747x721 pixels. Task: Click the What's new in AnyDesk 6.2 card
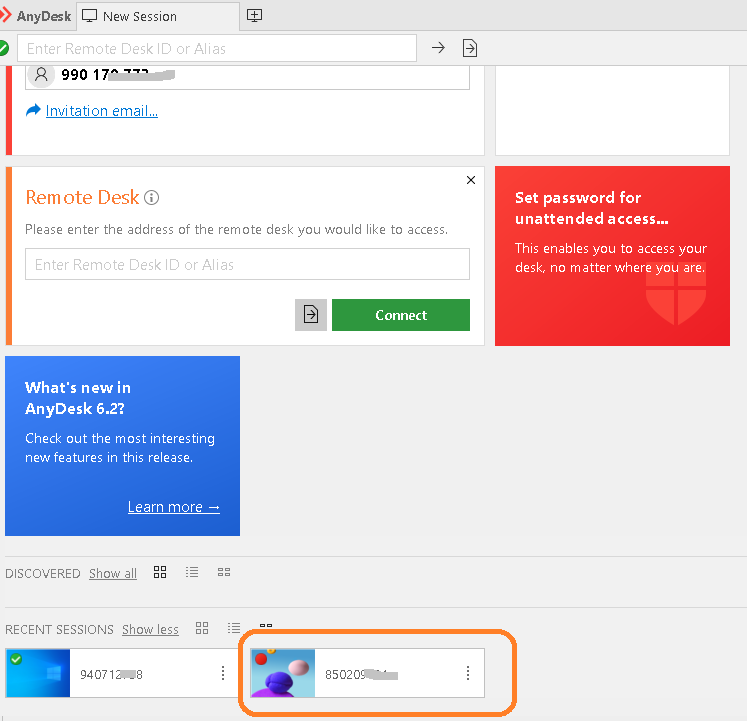pyautogui.click(x=122, y=446)
